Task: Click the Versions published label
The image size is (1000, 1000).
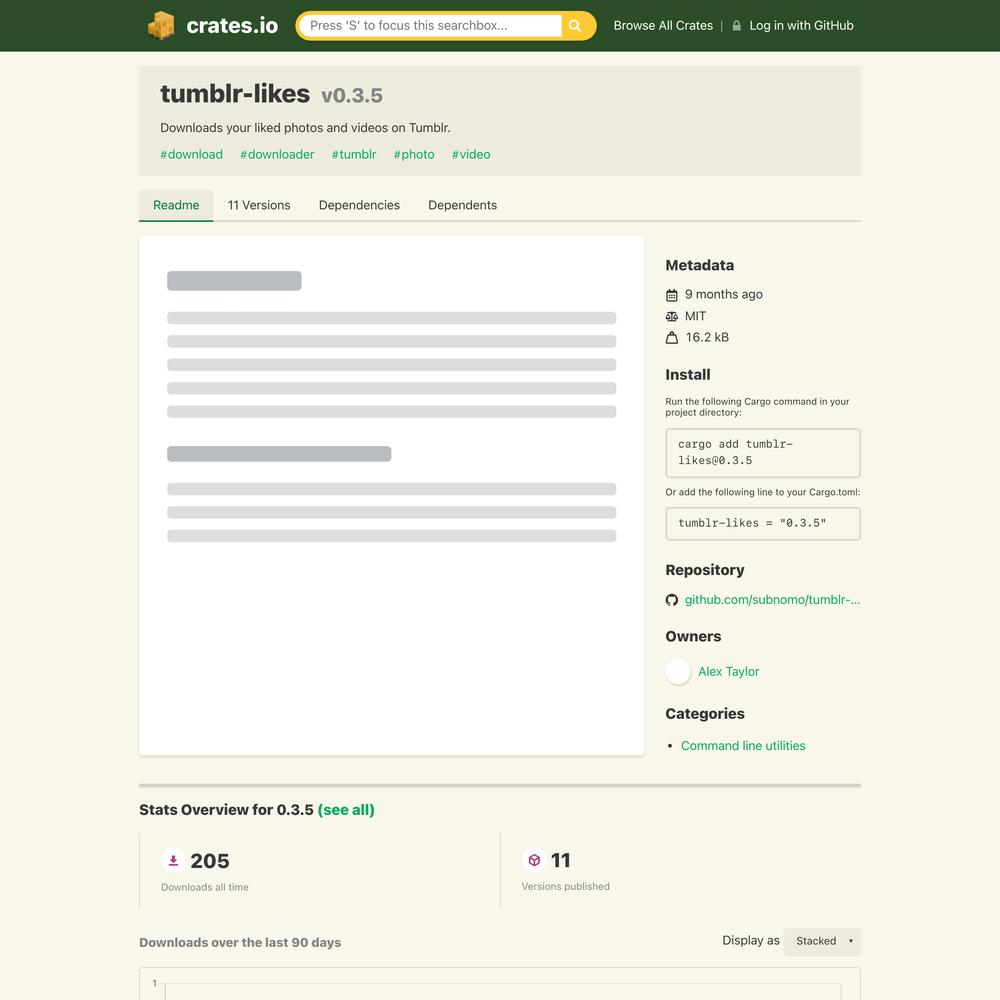Action: pyautogui.click(x=565, y=886)
